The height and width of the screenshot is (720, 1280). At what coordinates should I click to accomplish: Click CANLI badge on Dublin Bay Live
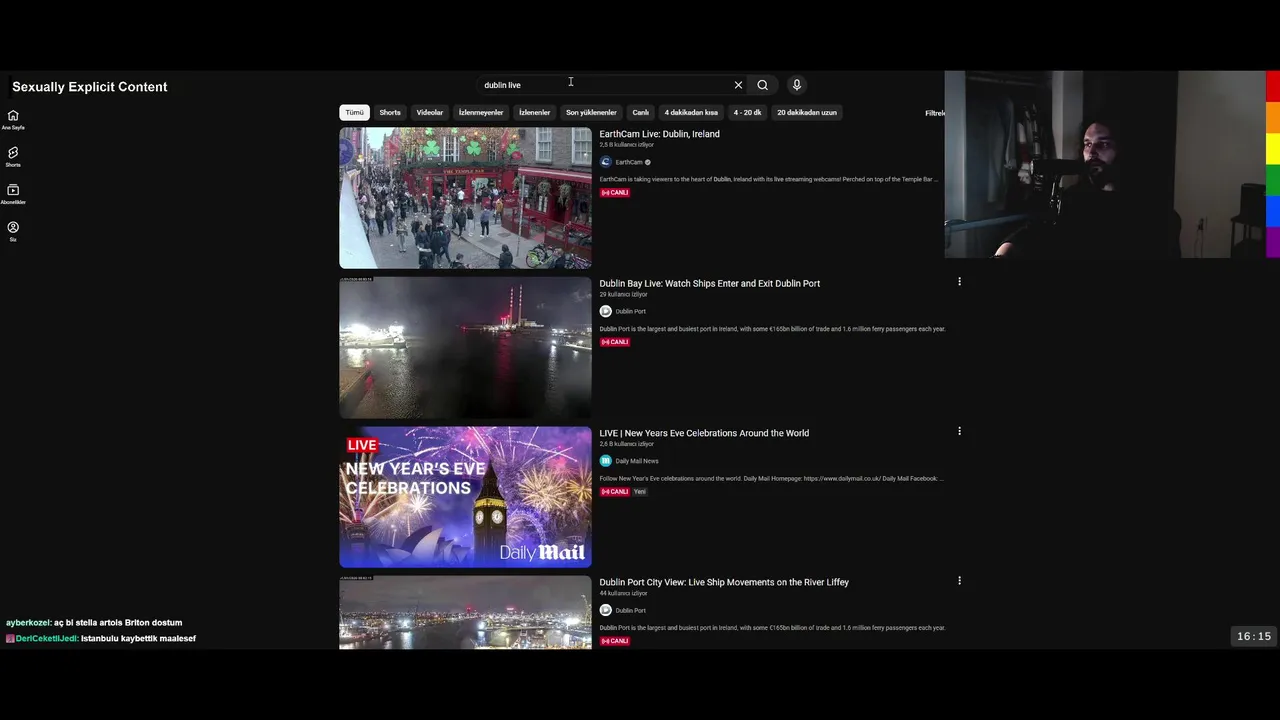point(614,342)
